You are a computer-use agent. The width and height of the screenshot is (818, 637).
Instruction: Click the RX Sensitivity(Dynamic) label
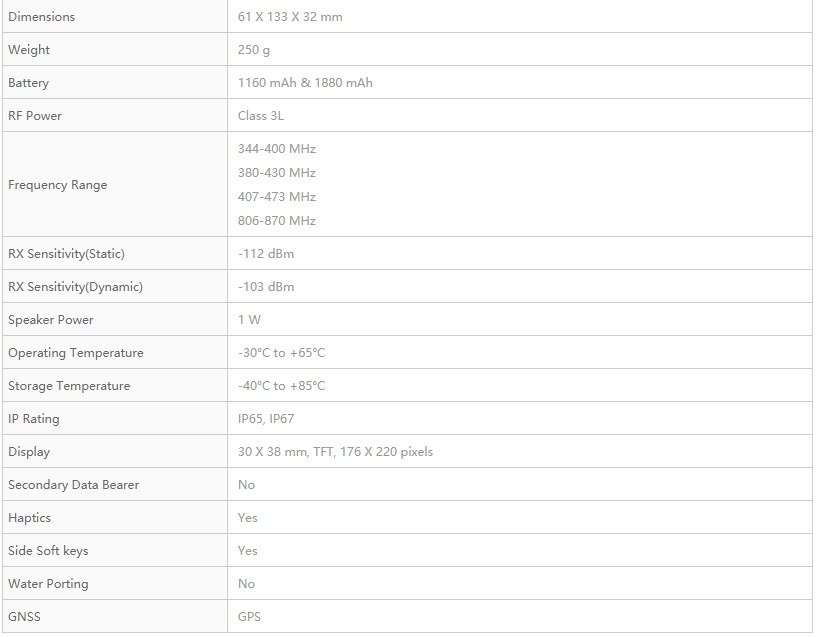point(75,286)
